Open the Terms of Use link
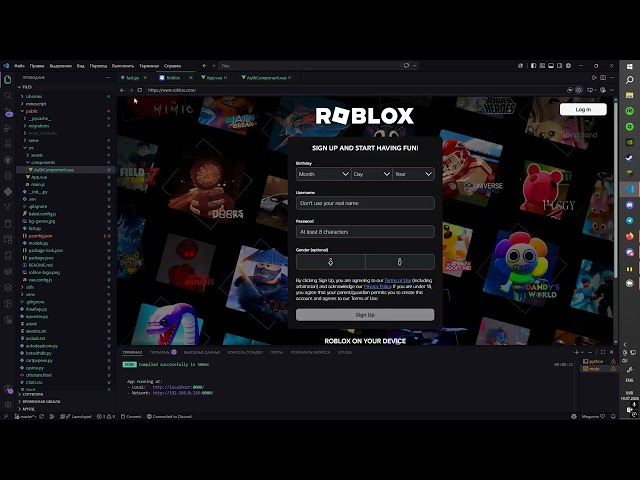Image resolution: width=640 pixels, height=480 pixels. (398, 280)
